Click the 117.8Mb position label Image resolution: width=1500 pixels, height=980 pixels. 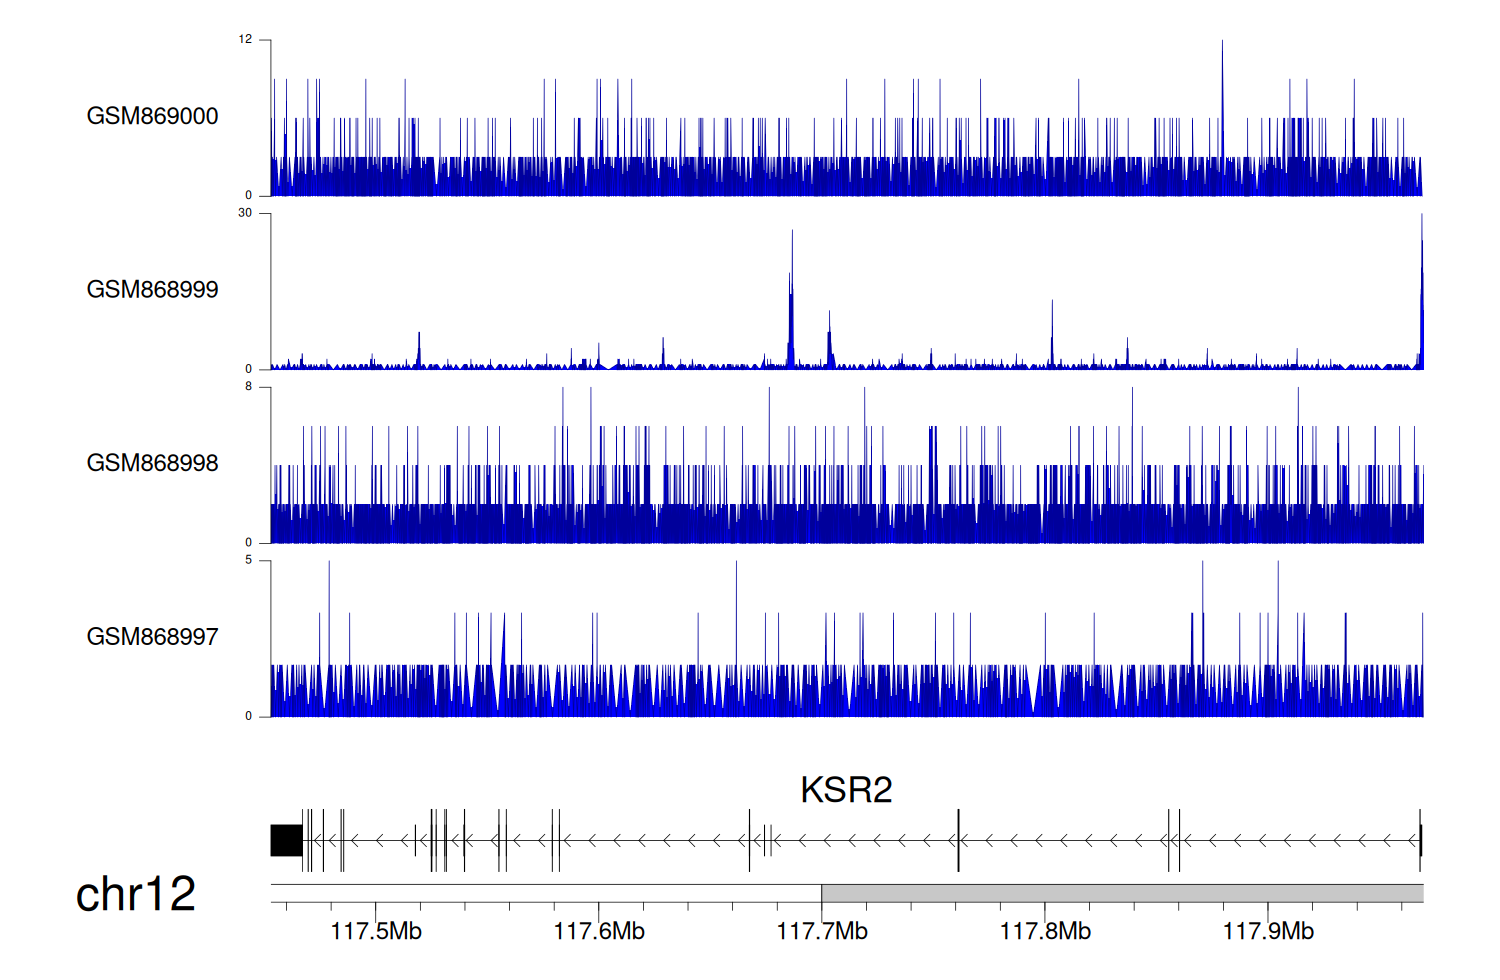pyautogui.click(x=1045, y=932)
